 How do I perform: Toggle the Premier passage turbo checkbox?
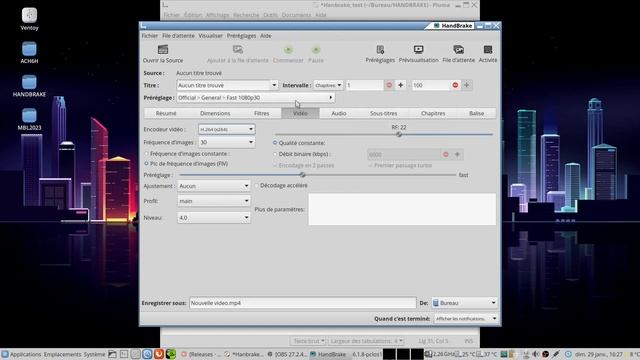[371, 166]
